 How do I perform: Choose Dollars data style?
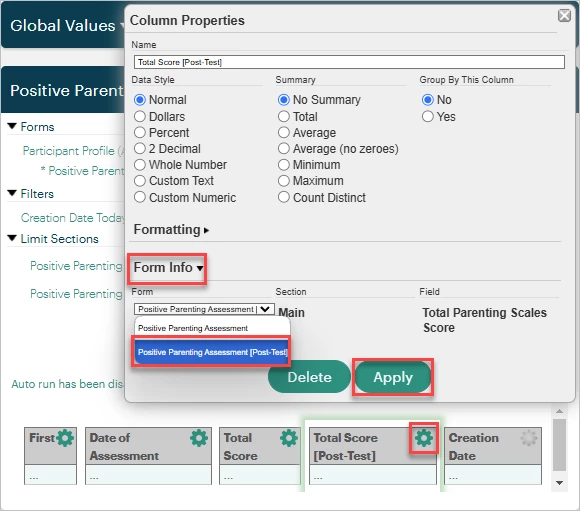point(140,116)
